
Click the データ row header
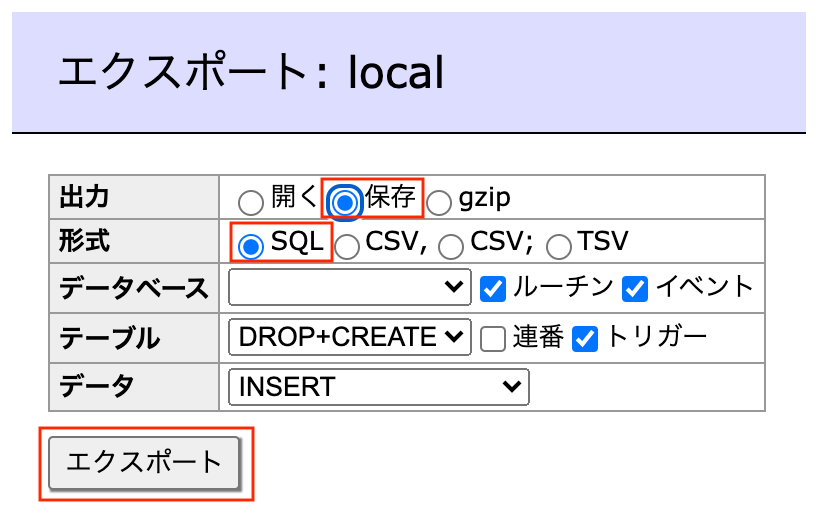[134, 387]
